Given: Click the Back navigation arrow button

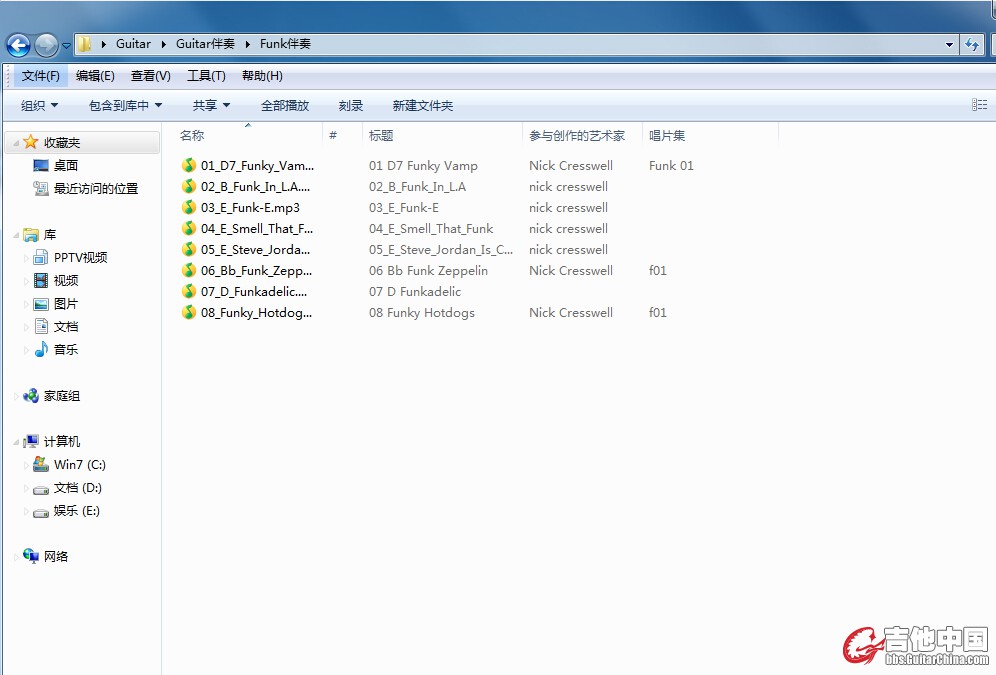Looking at the screenshot, I should (18, 45).
